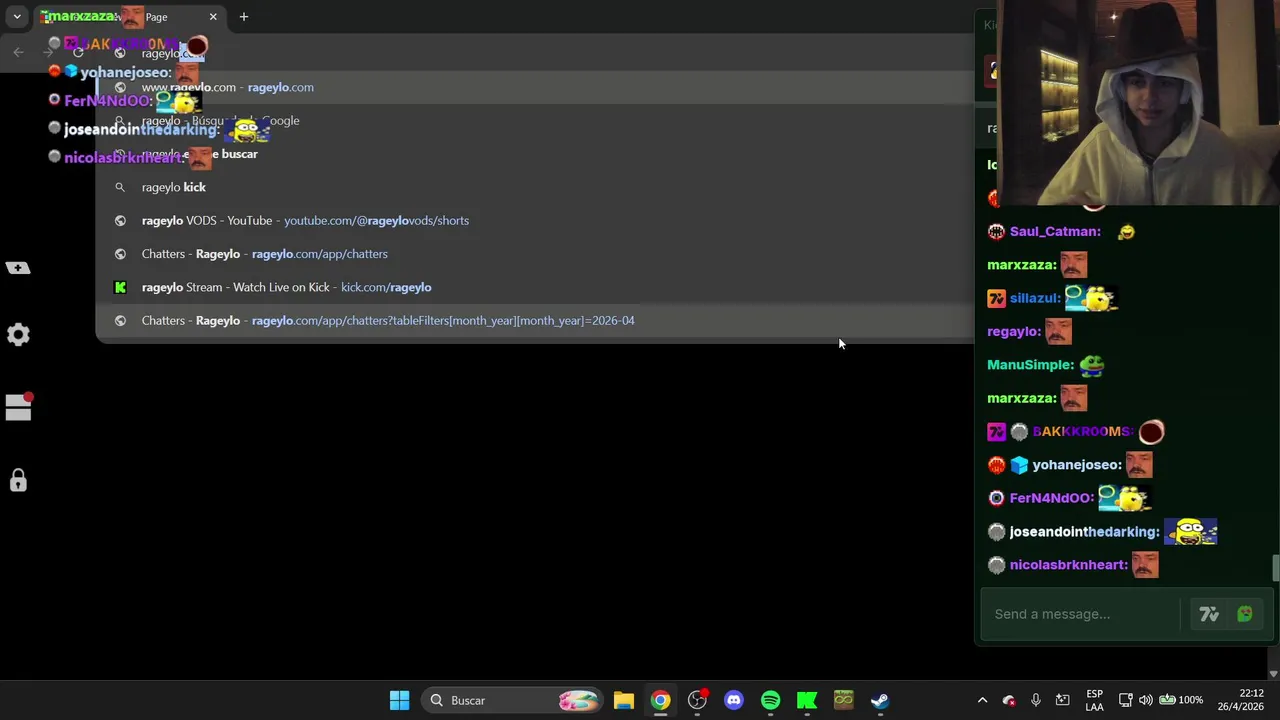
Task: Open the notifications panel icon with red dot
Action: (x=19, y=406)
